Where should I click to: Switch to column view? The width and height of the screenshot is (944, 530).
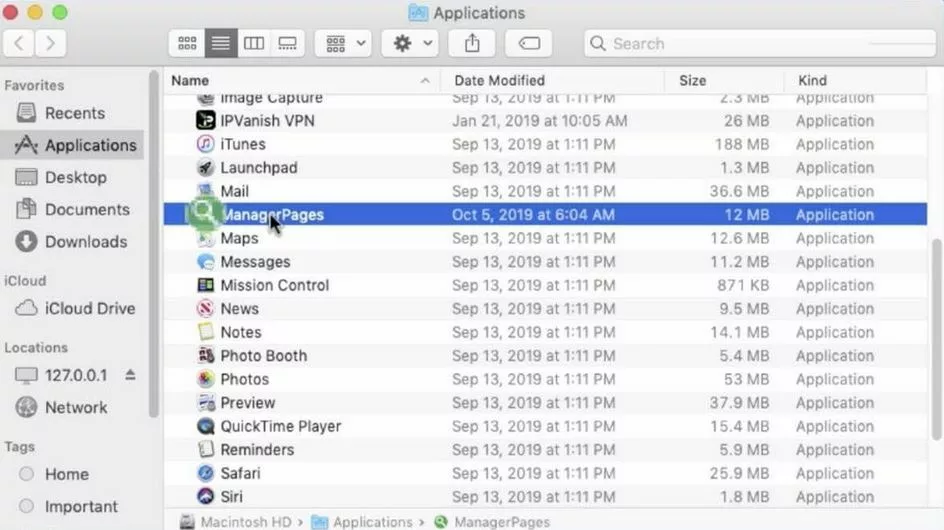[x=254, y=43]
